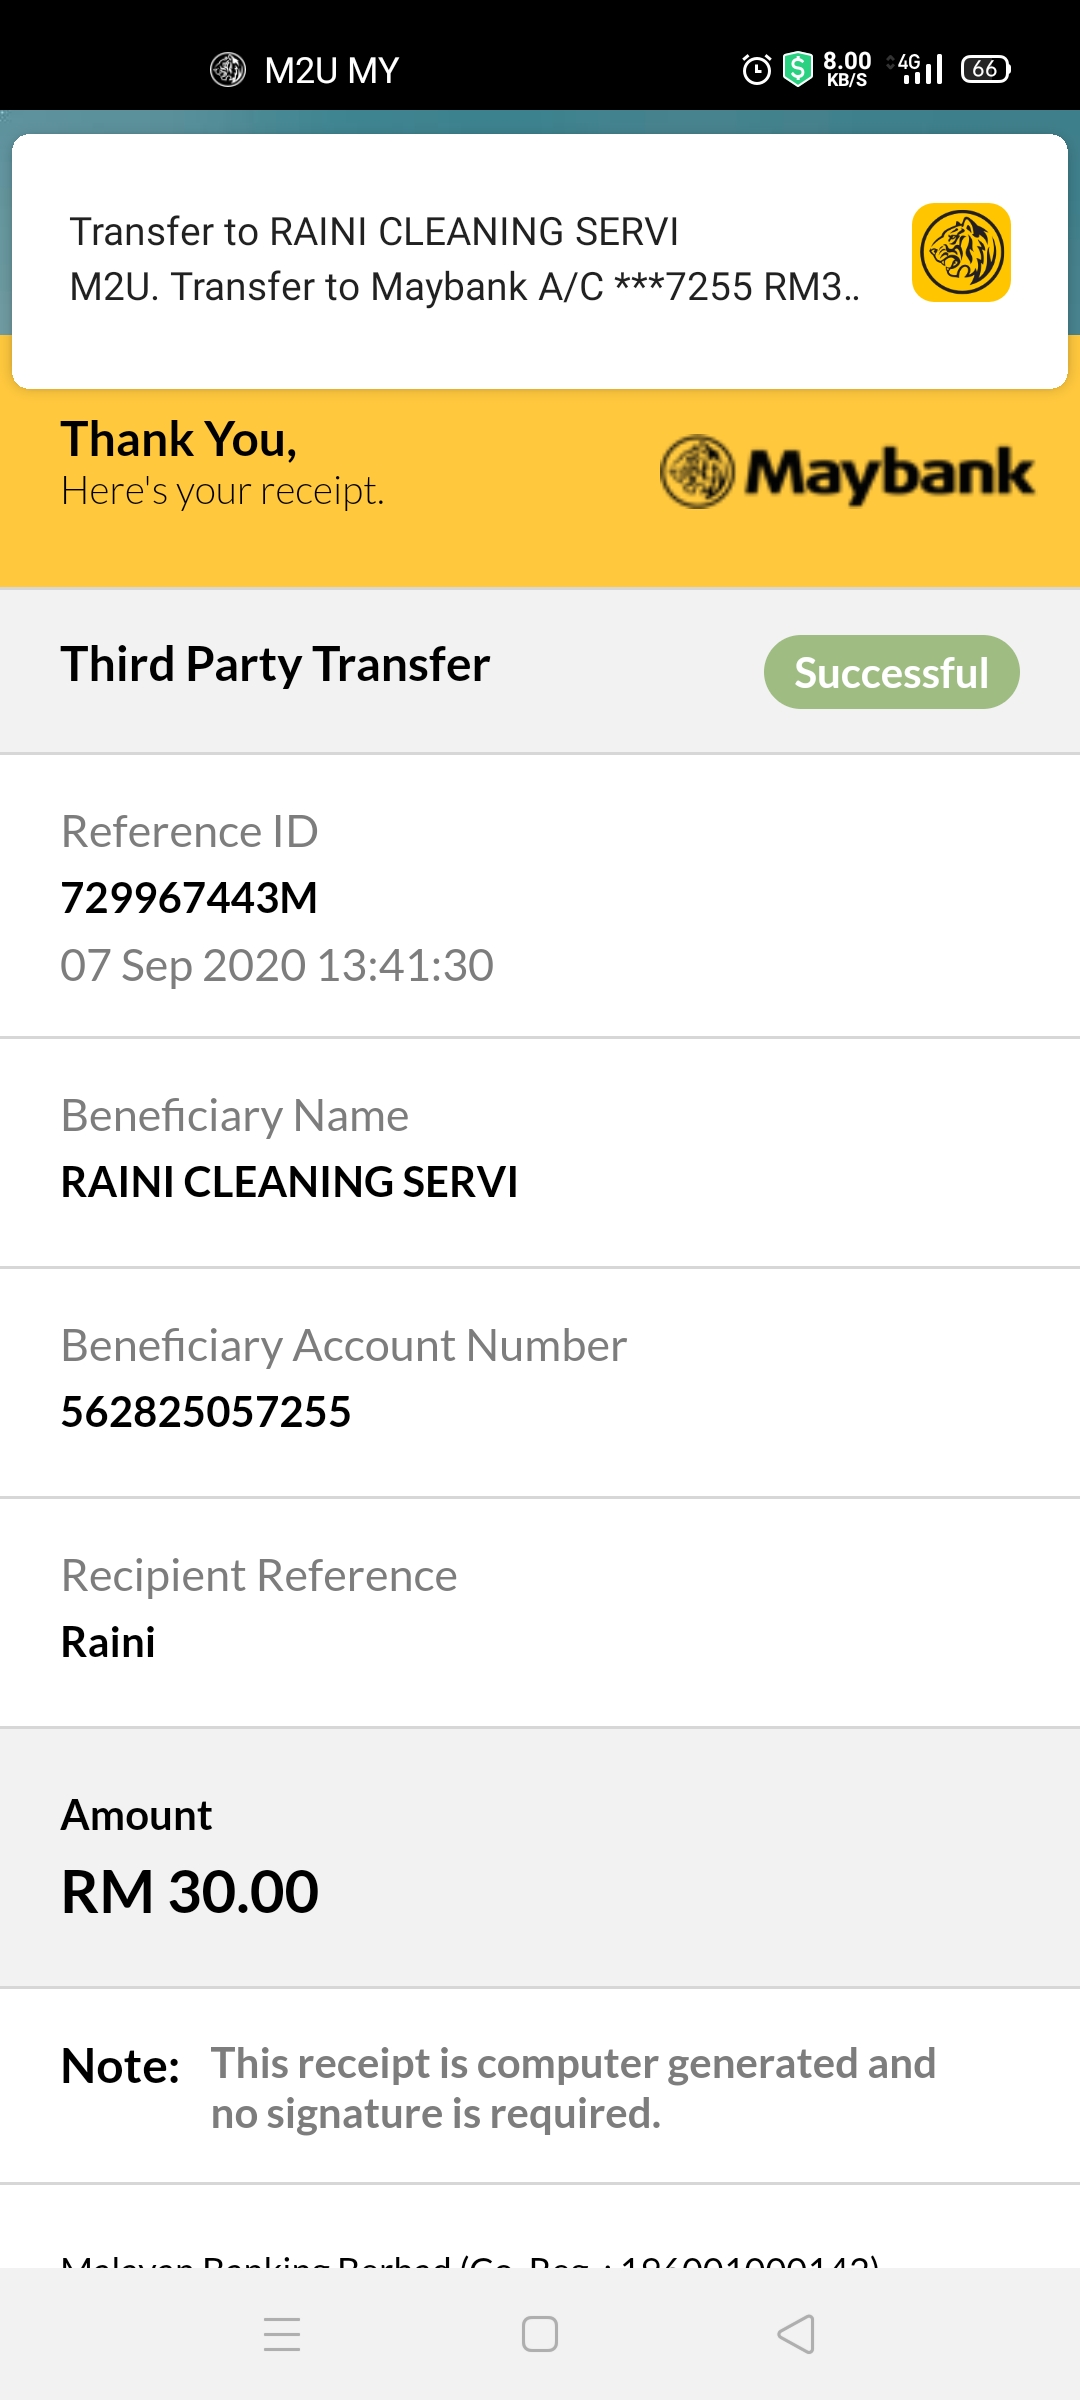Tap the 4G signal strength icon
Viewport: 1080px width, 2400px height.
tap(919, 69)
